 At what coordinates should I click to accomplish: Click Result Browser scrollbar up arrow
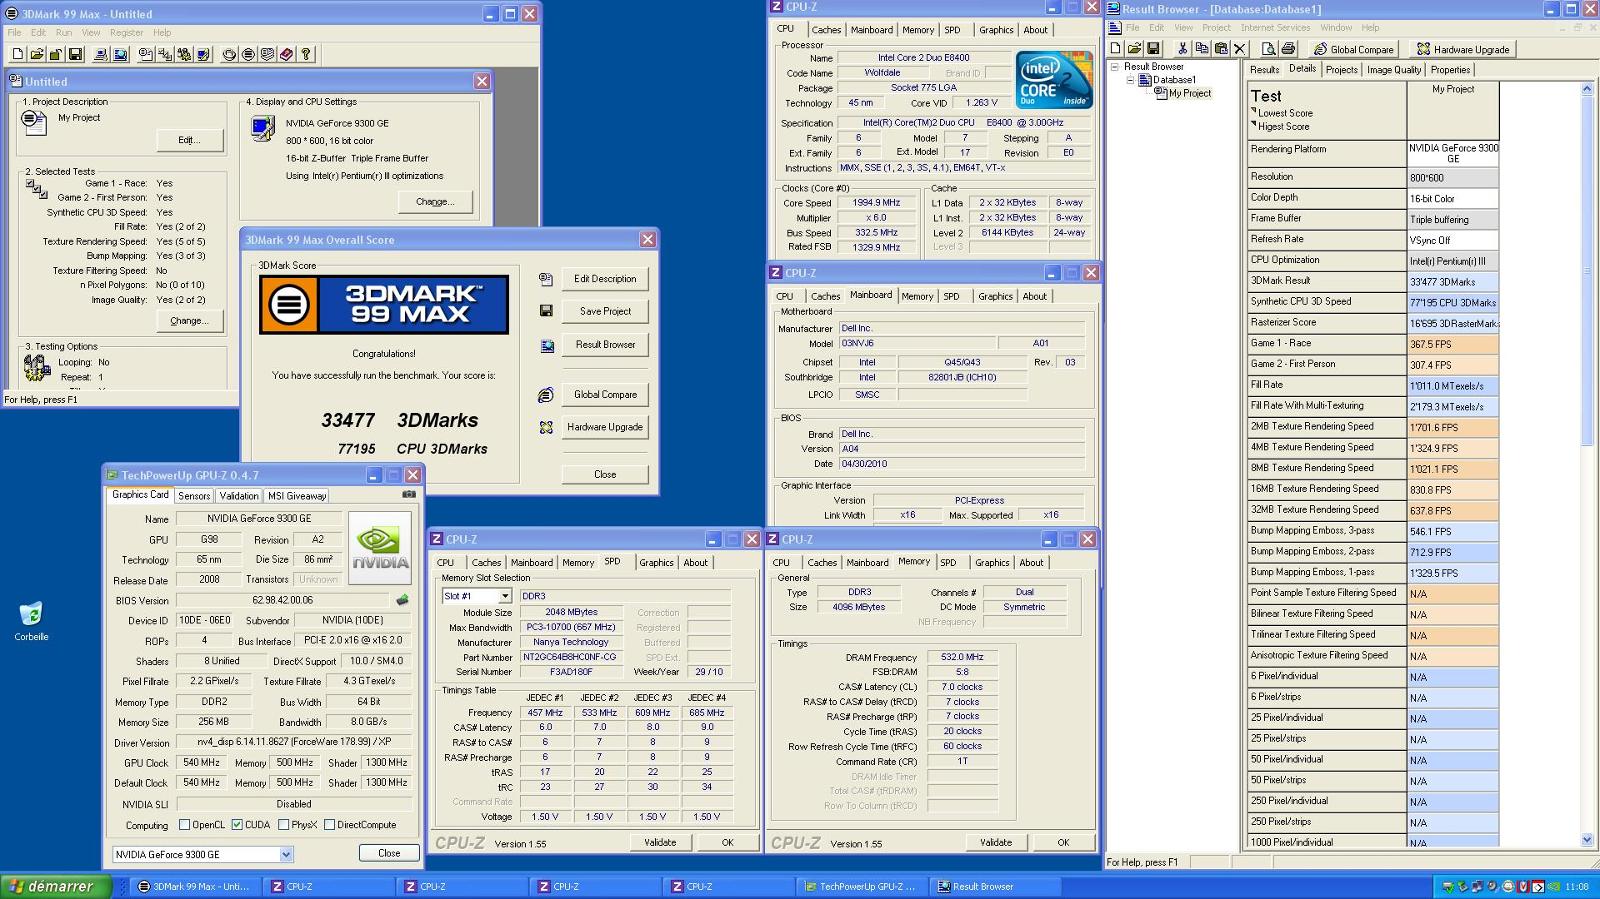point(1587,89)
